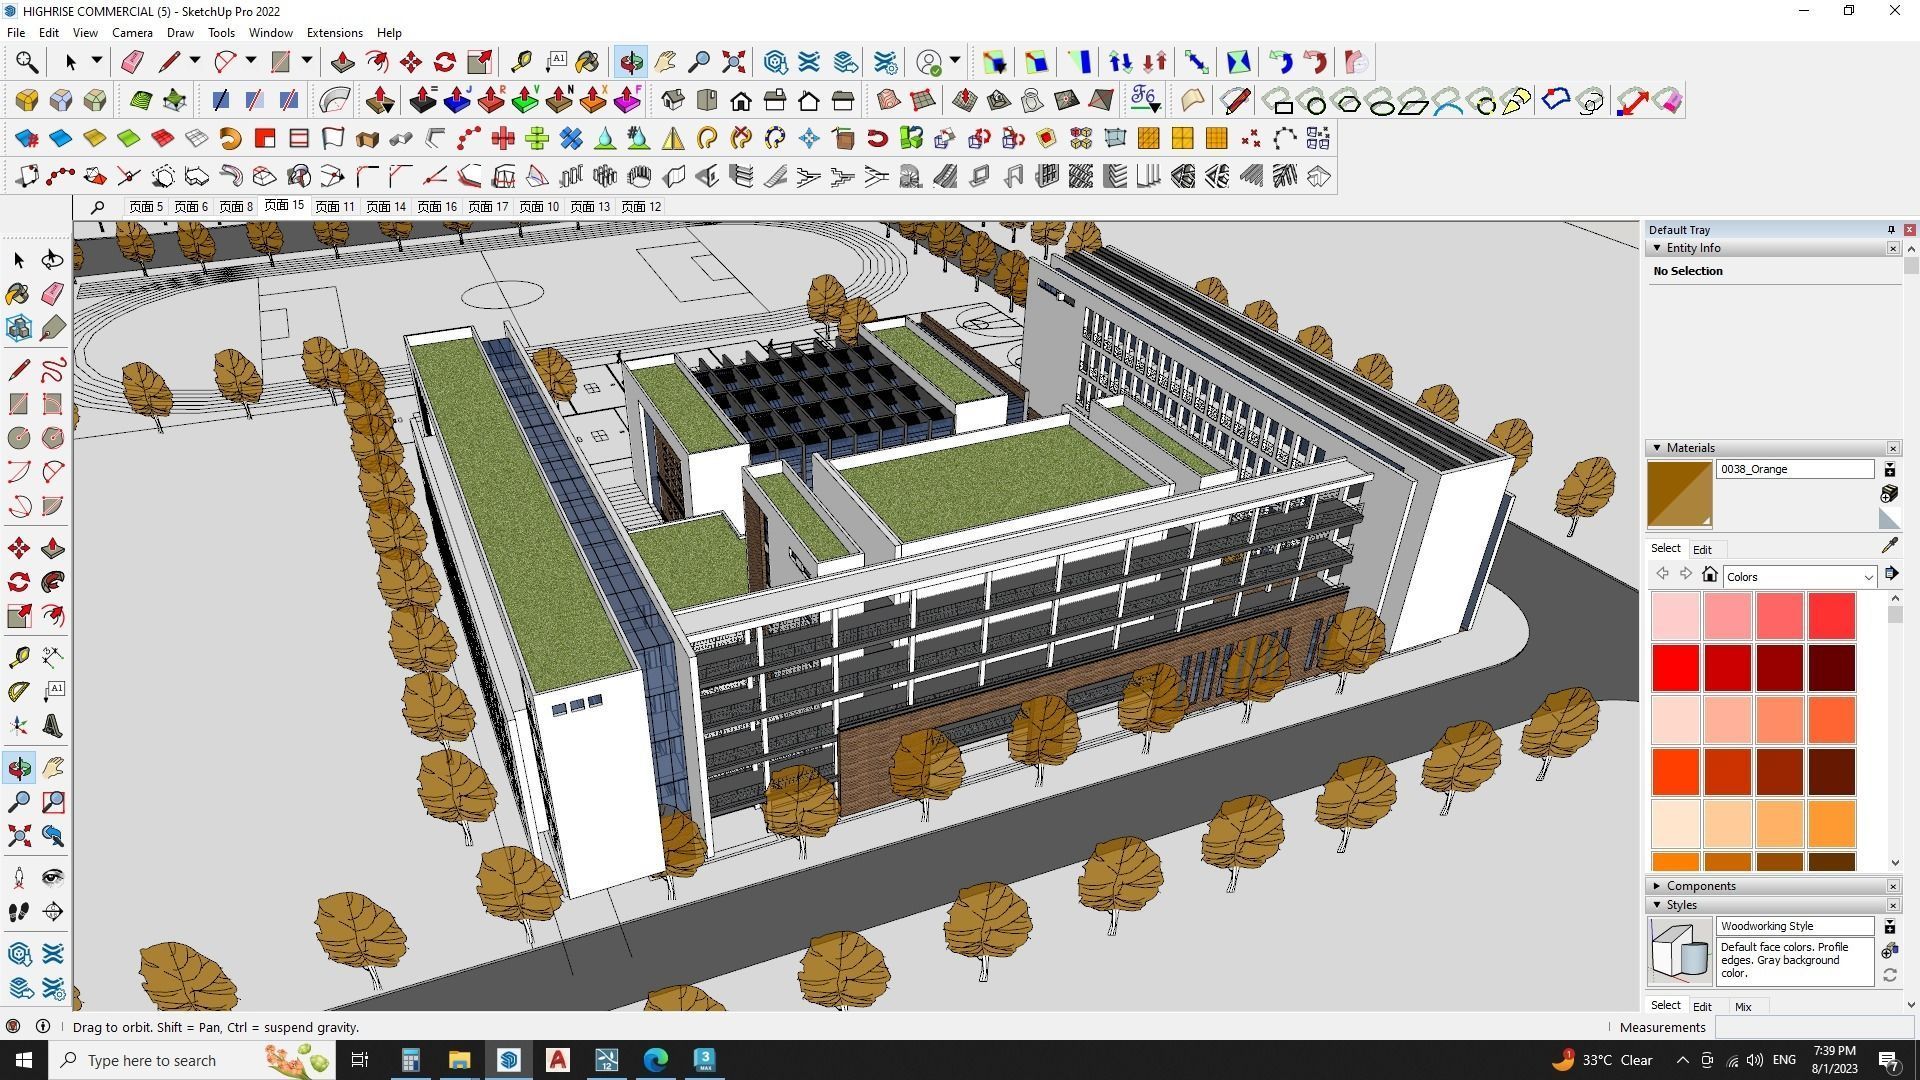Click the materials Home library button
This screenshot has width=1920, height=1080.
1710,575
